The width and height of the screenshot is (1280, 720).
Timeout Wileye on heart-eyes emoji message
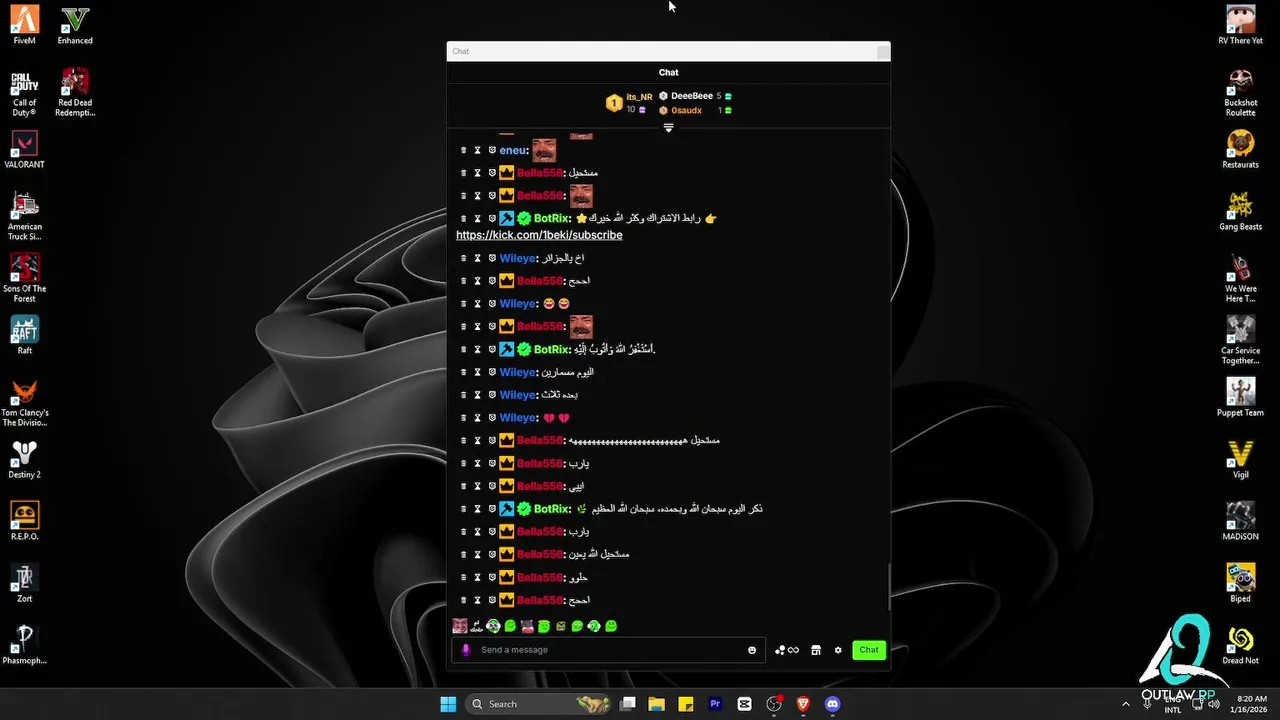(x=477, y=304)
